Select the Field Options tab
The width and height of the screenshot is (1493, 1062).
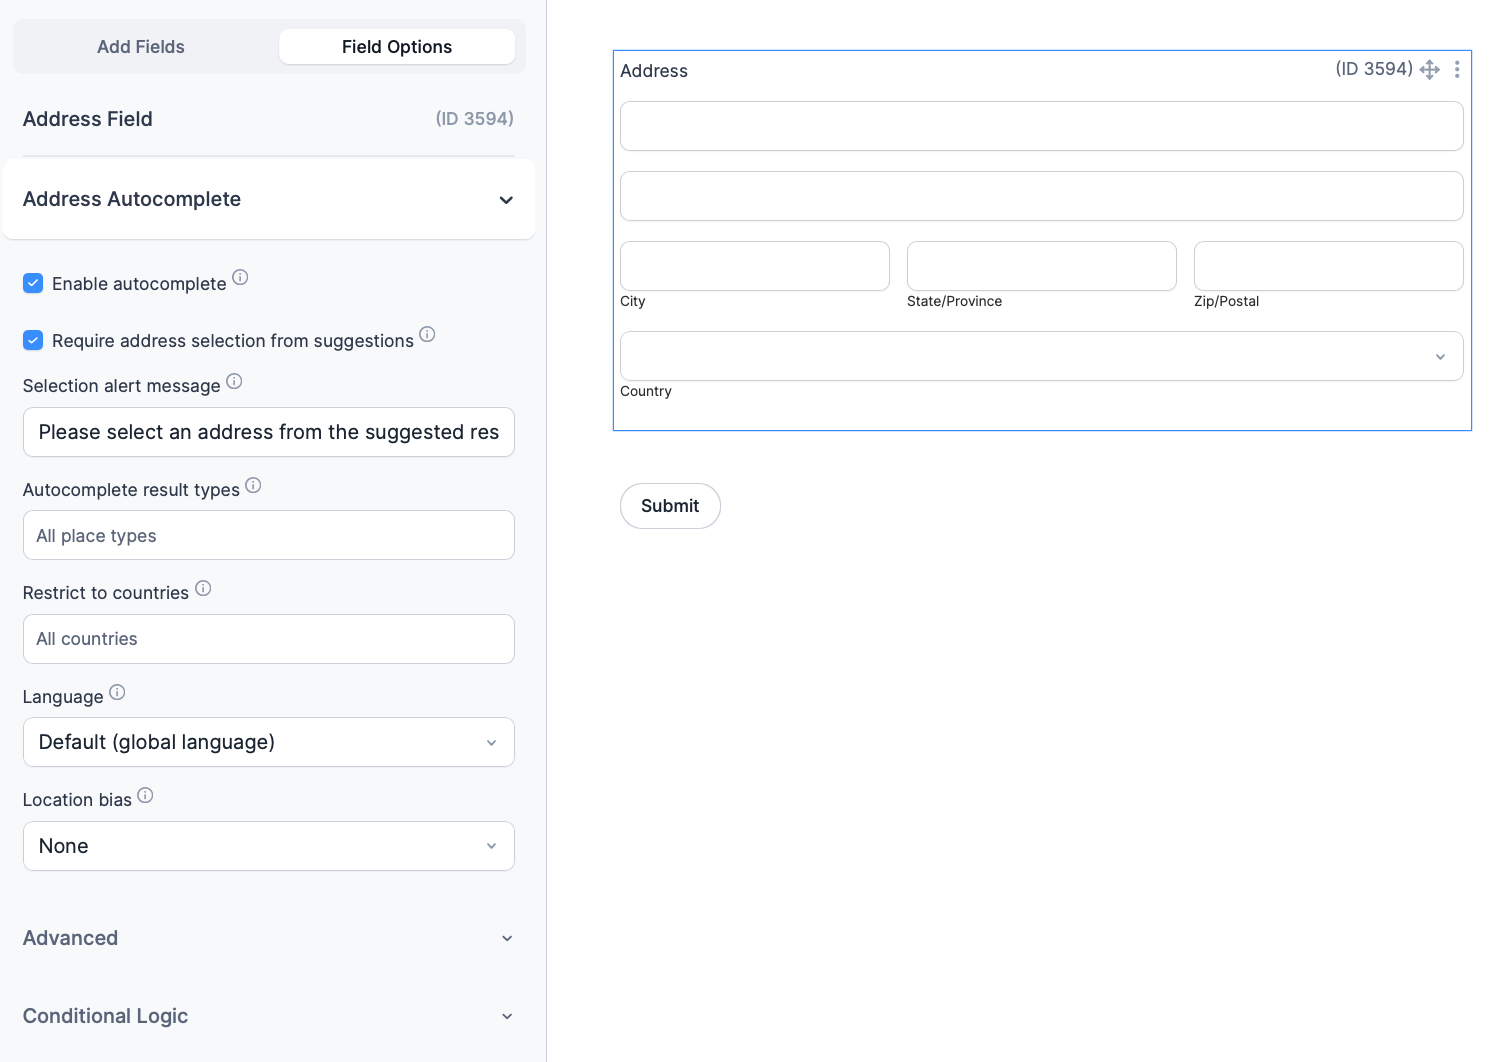click(x=397, y=47)
